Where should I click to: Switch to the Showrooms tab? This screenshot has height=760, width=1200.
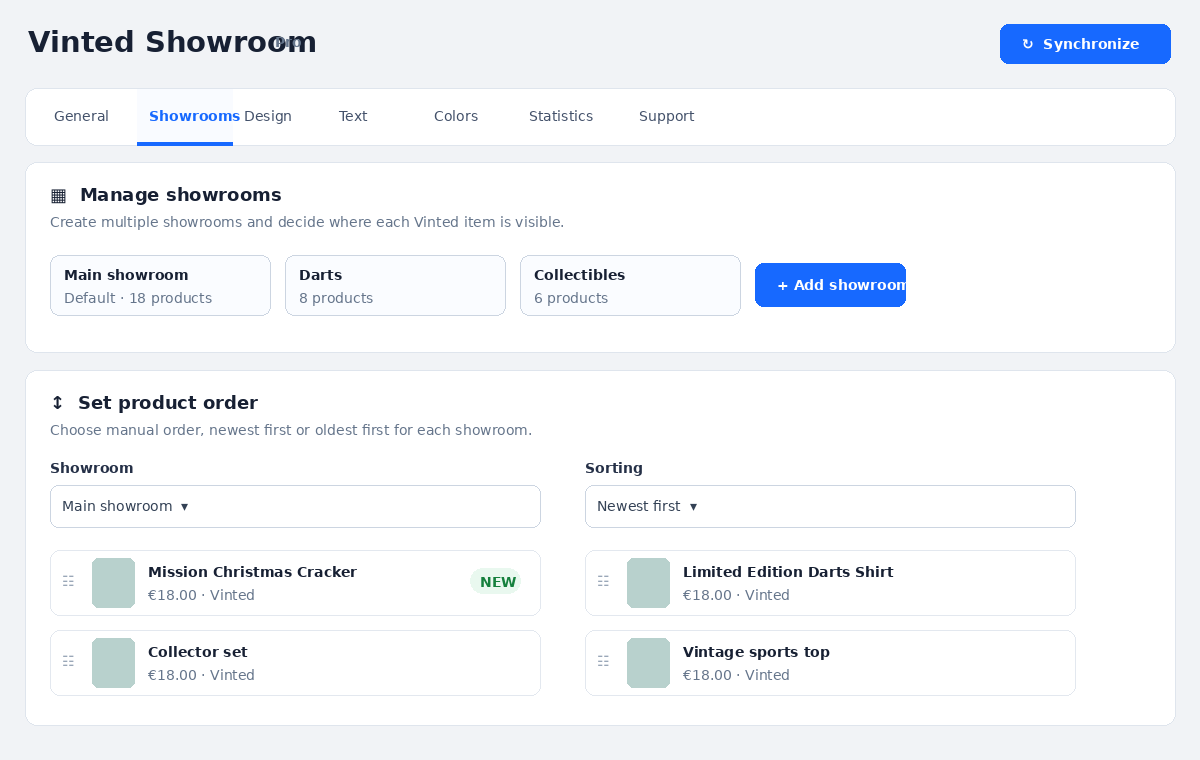185,116
